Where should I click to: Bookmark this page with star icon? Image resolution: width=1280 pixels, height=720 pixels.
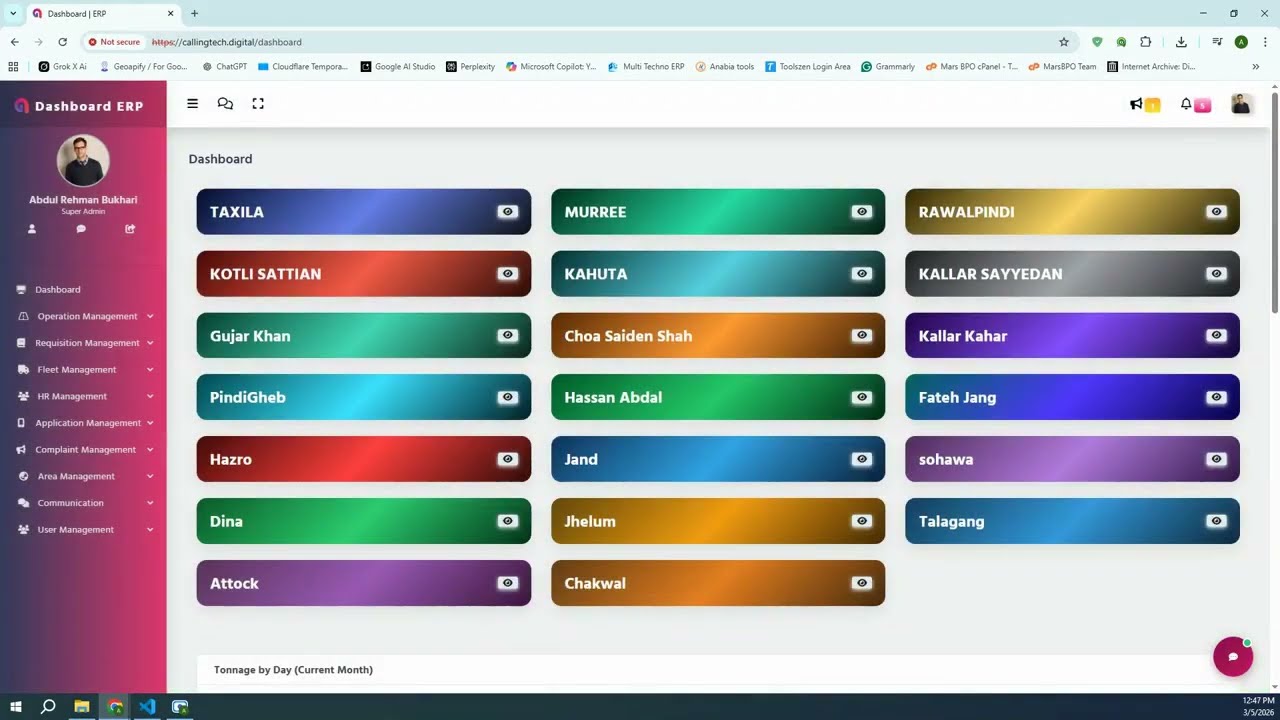pyautogui.click(x=1064, y=42)
